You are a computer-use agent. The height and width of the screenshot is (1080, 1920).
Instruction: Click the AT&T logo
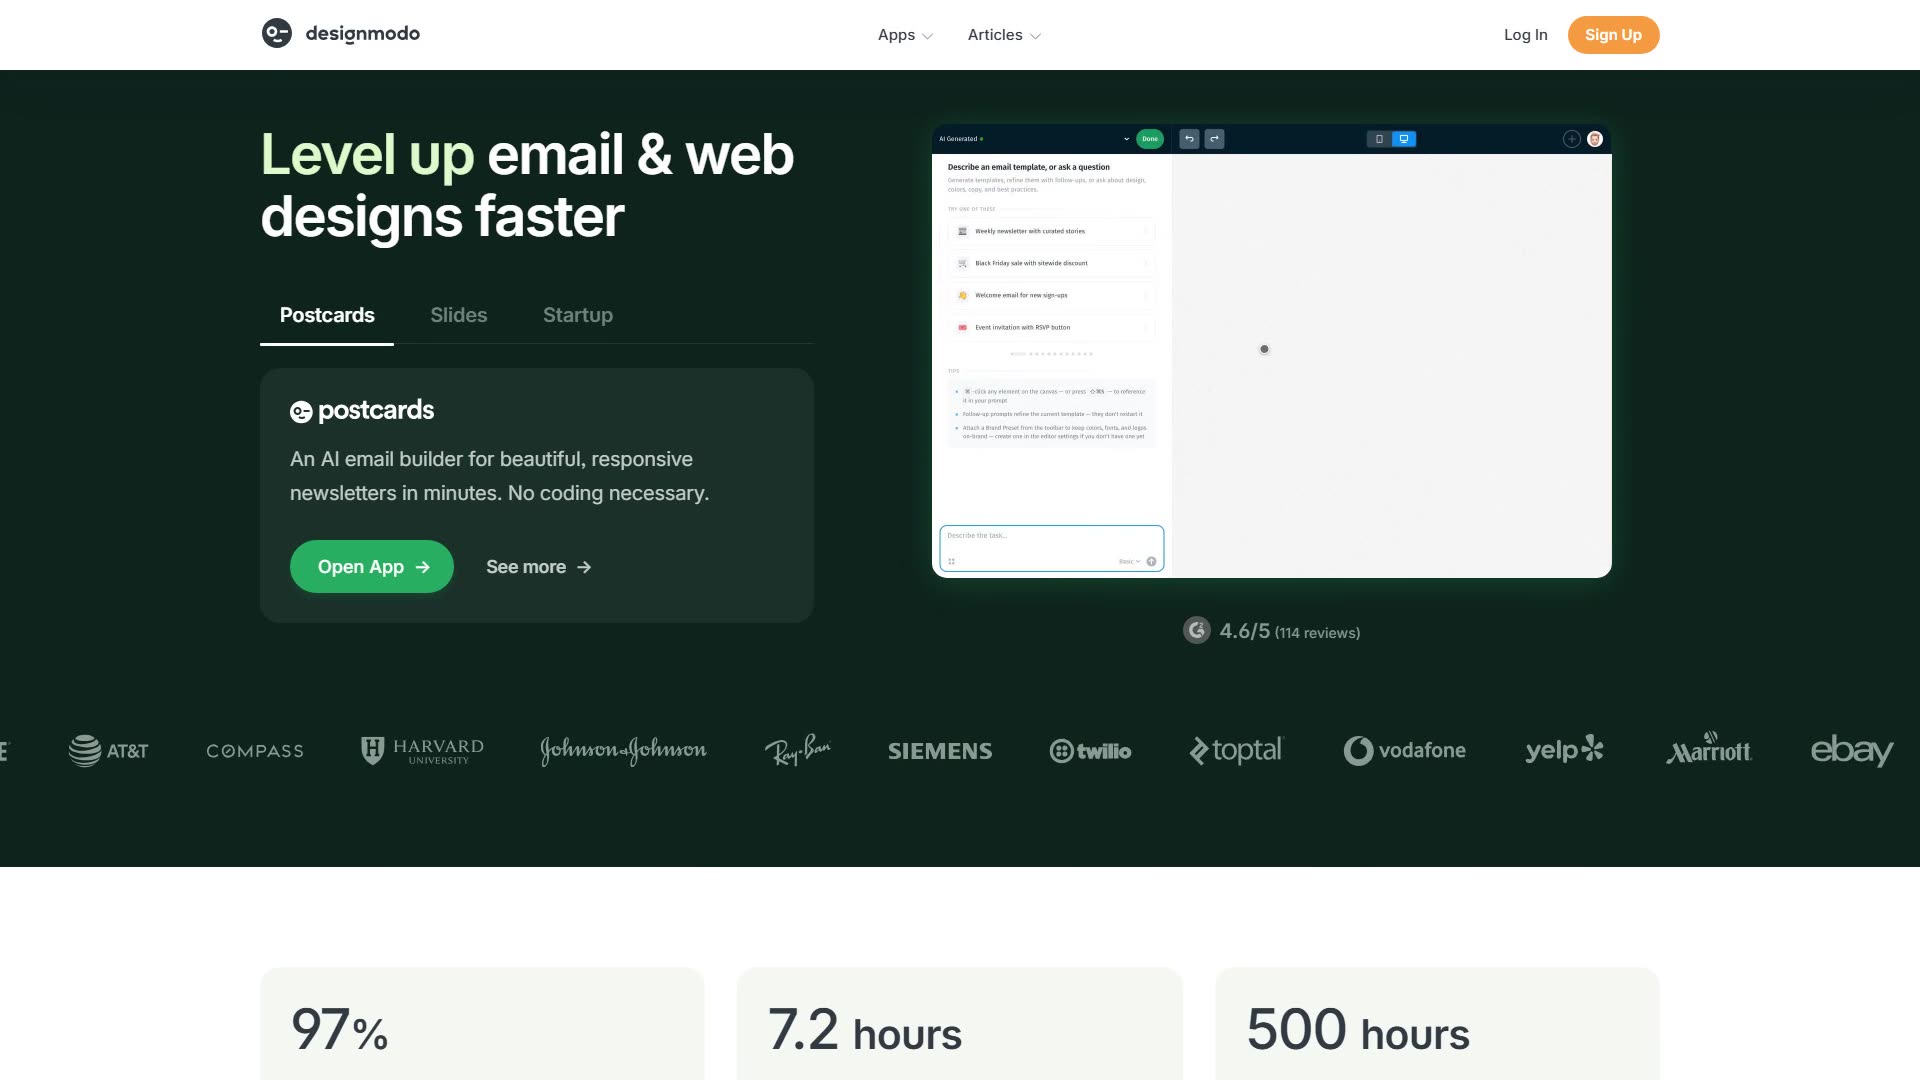(108, 751)
